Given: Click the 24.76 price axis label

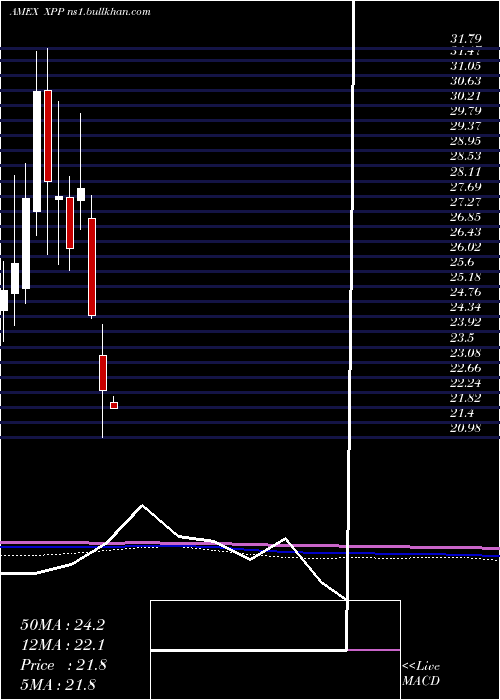Looking at the screenshot, I should [x=465, y=293].
